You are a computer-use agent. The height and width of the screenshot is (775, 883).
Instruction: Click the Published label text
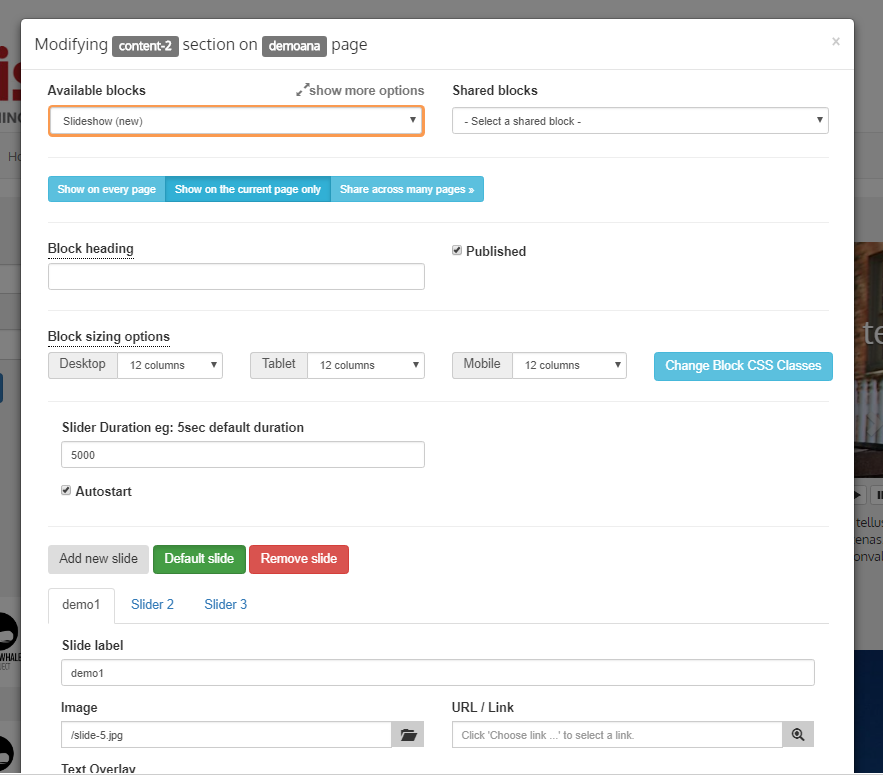(x=496, y=251)
